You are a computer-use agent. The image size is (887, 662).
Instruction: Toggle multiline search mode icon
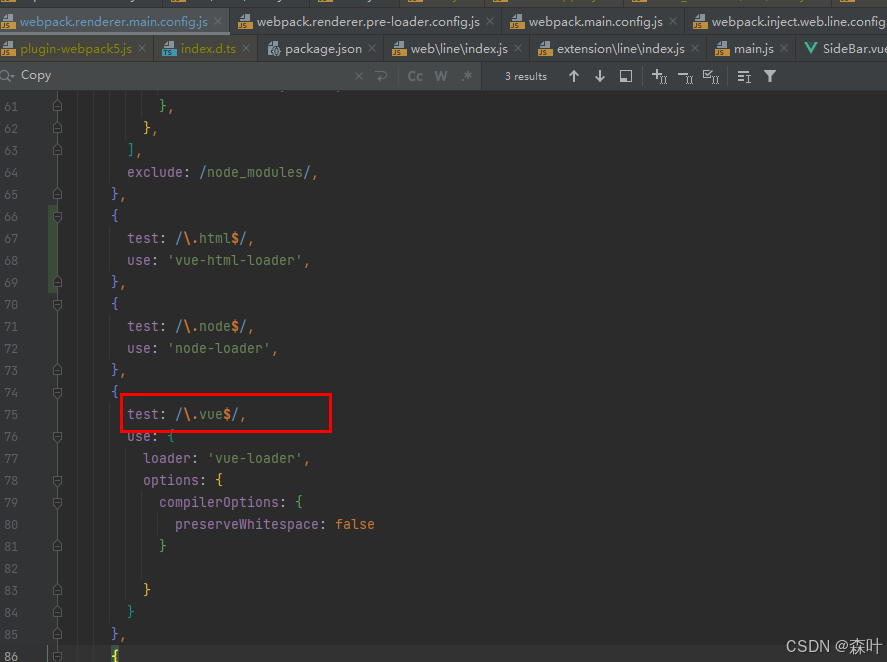coord(741,76)
